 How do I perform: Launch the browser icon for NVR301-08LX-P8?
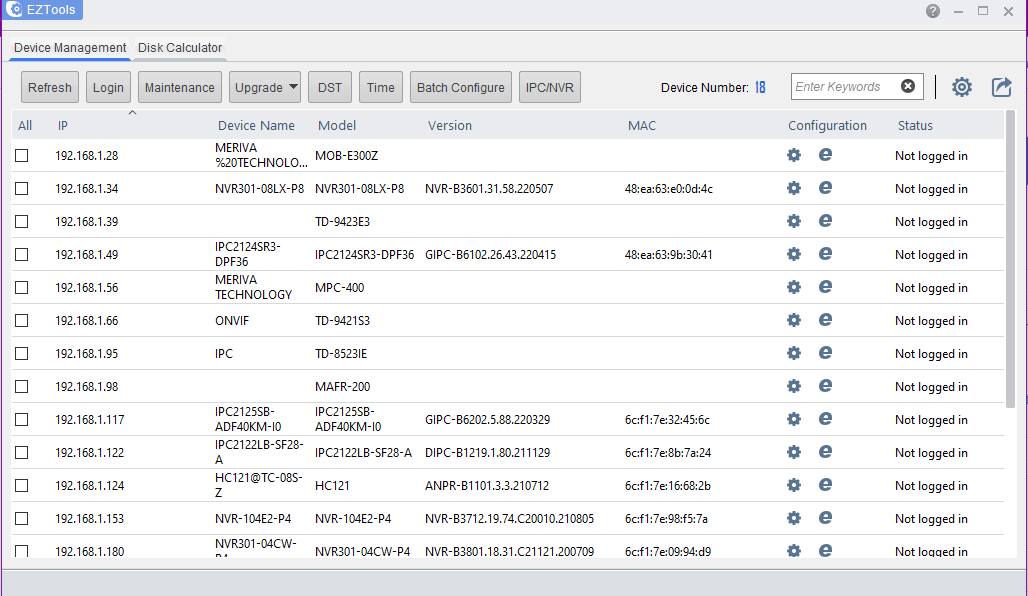click(825, 188)
